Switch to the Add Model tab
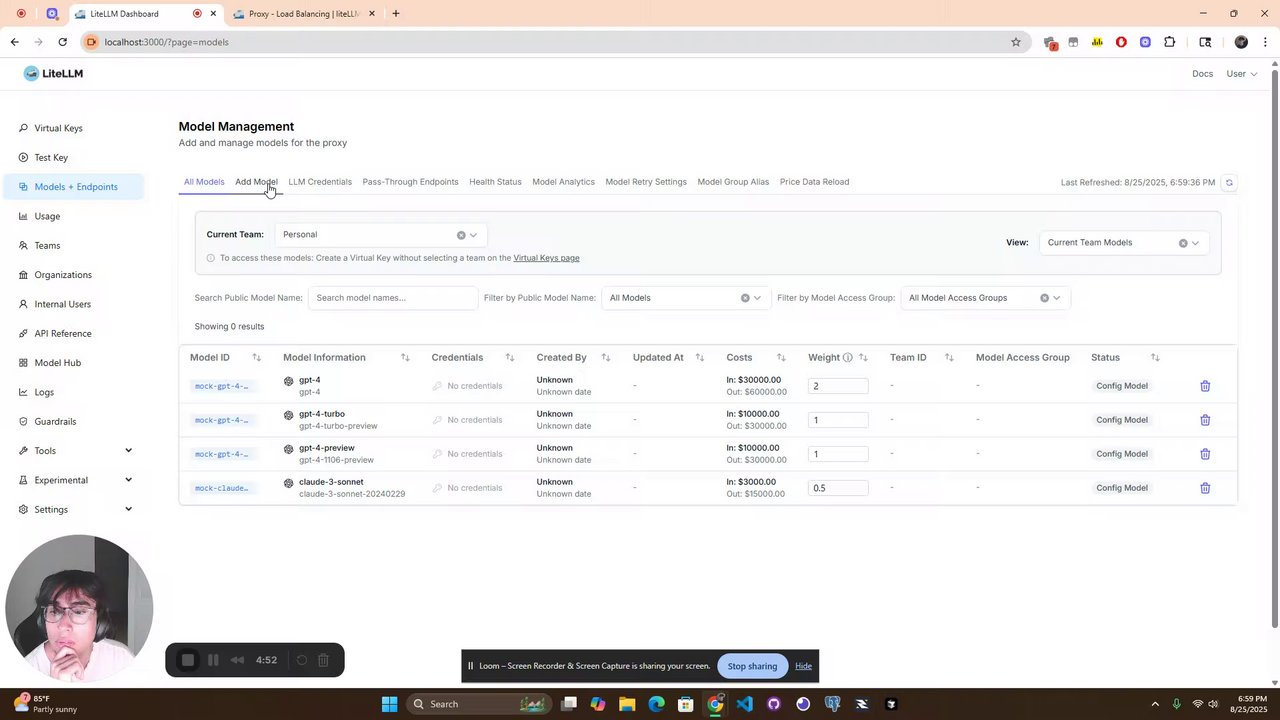Viewport: 1280px width, 720px height. [x=256, y=182]
